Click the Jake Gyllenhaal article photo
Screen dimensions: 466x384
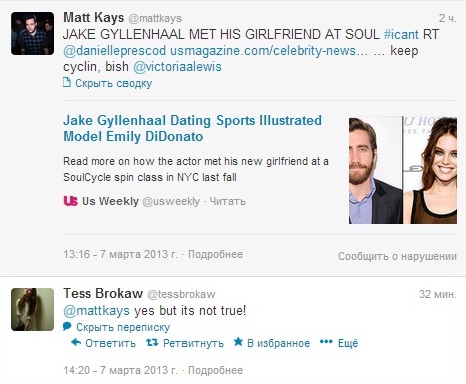tap(403, 170)
